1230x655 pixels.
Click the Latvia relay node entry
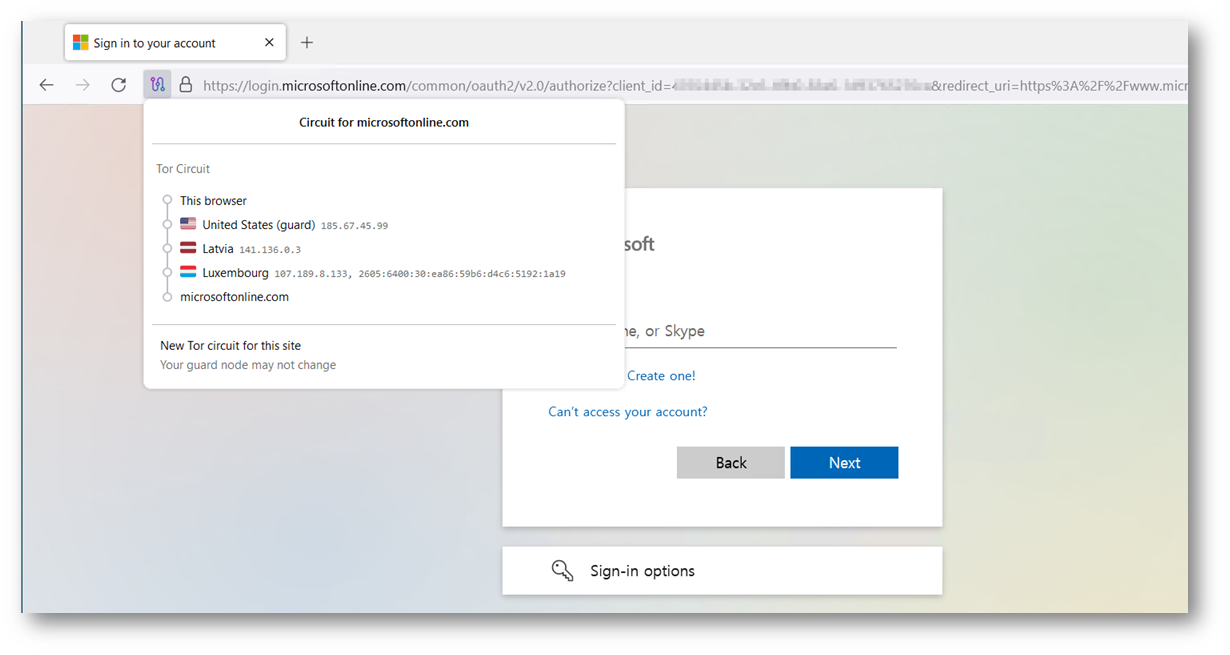240,249
